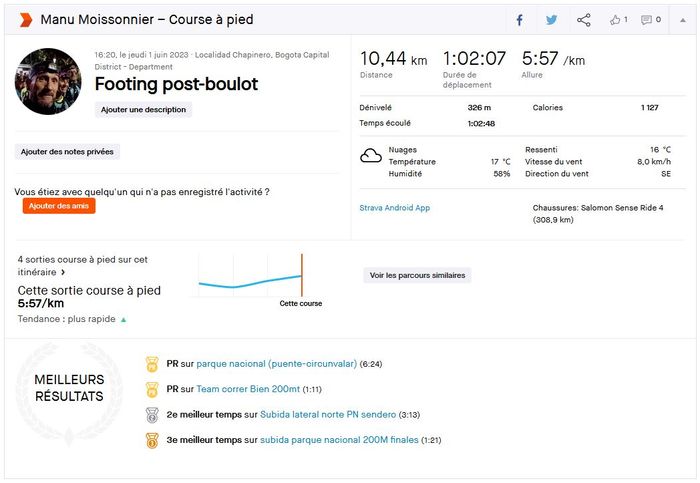The height and width of the screenshot is (483, 700).
Task: Open Subida lateral norte PN sendero segment
Action: pyautogui.click(x=328, y=414)
